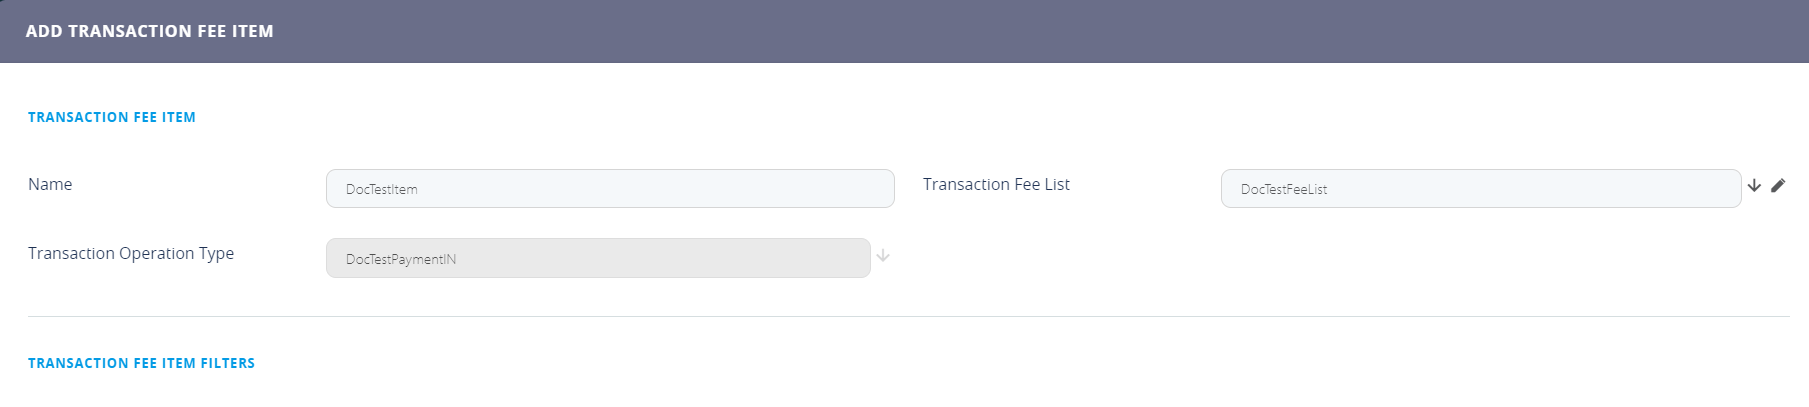Expand fee list choices via the black arrow

click(x=1754, y=186)
